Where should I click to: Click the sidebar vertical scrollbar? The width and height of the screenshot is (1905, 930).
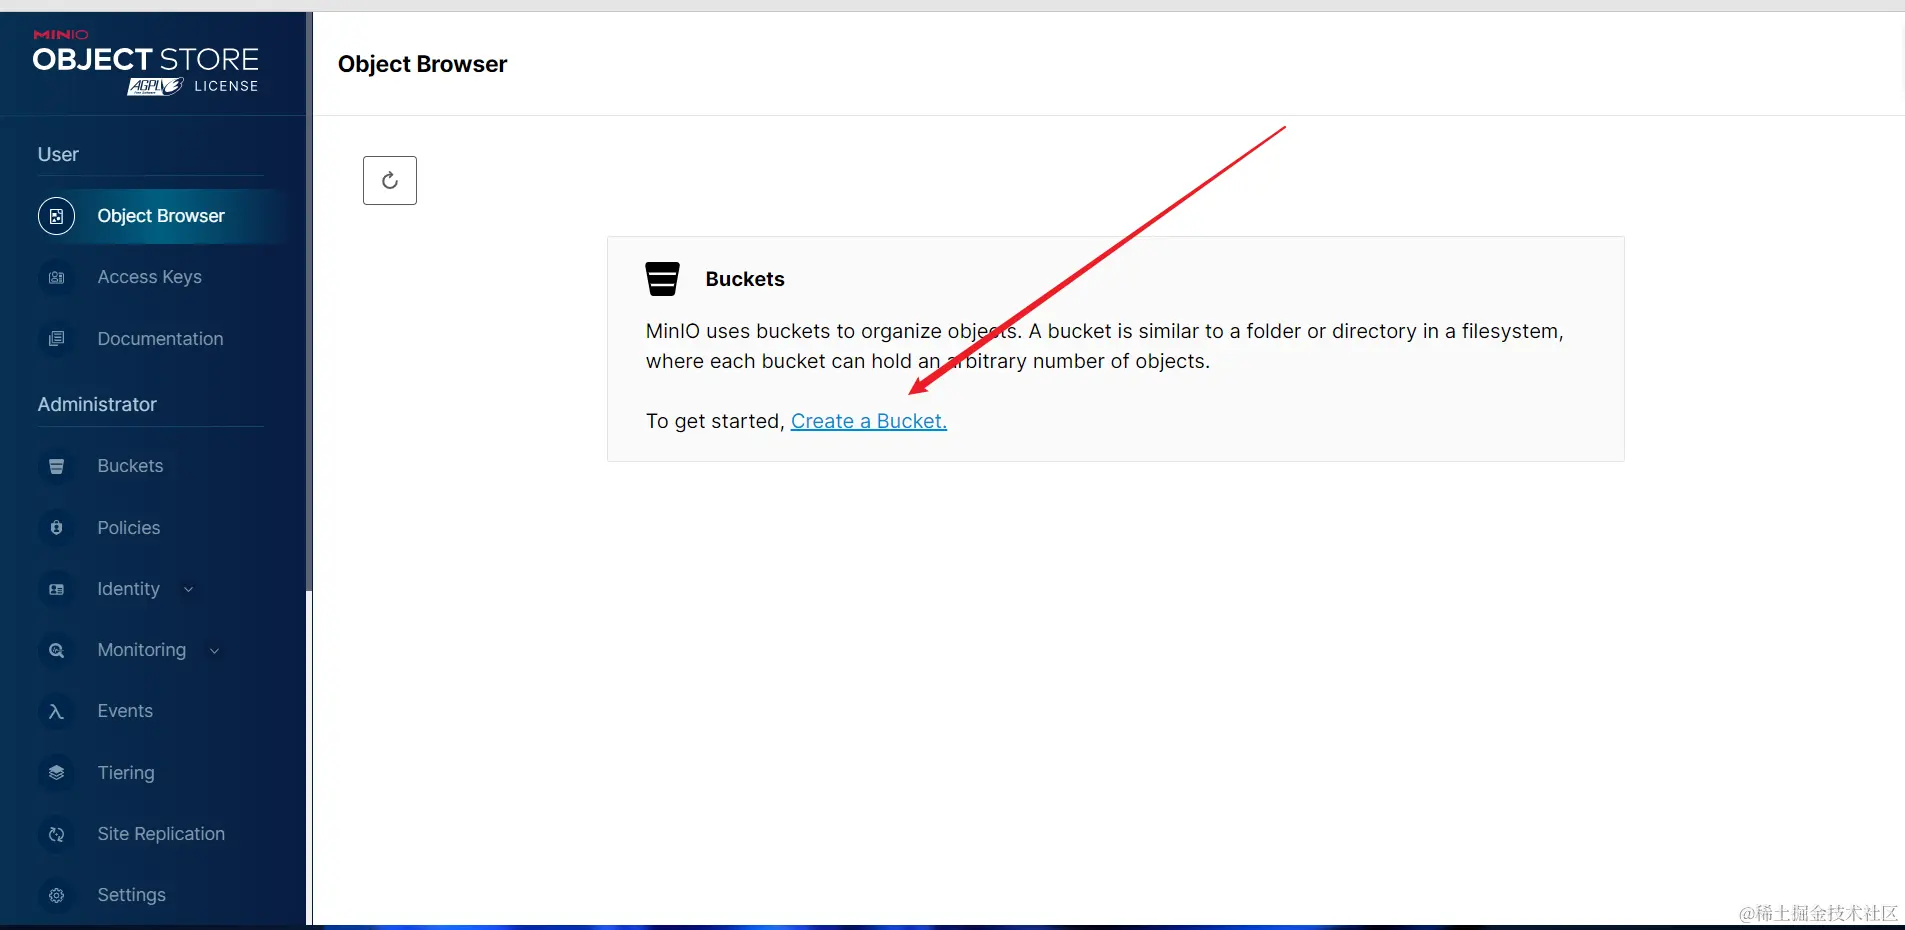(x=309, y=300)
